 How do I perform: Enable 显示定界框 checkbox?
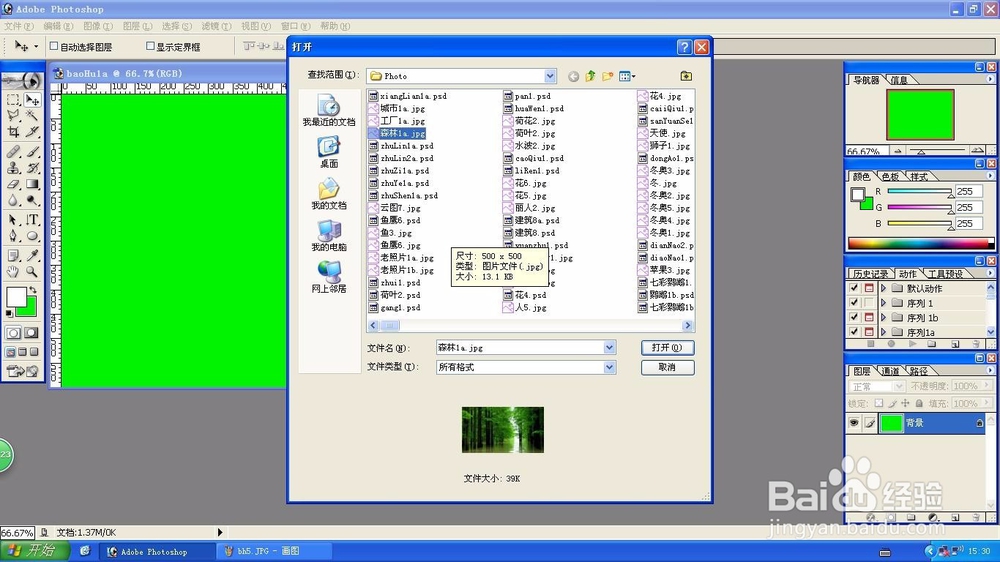[x=151, y=47]
